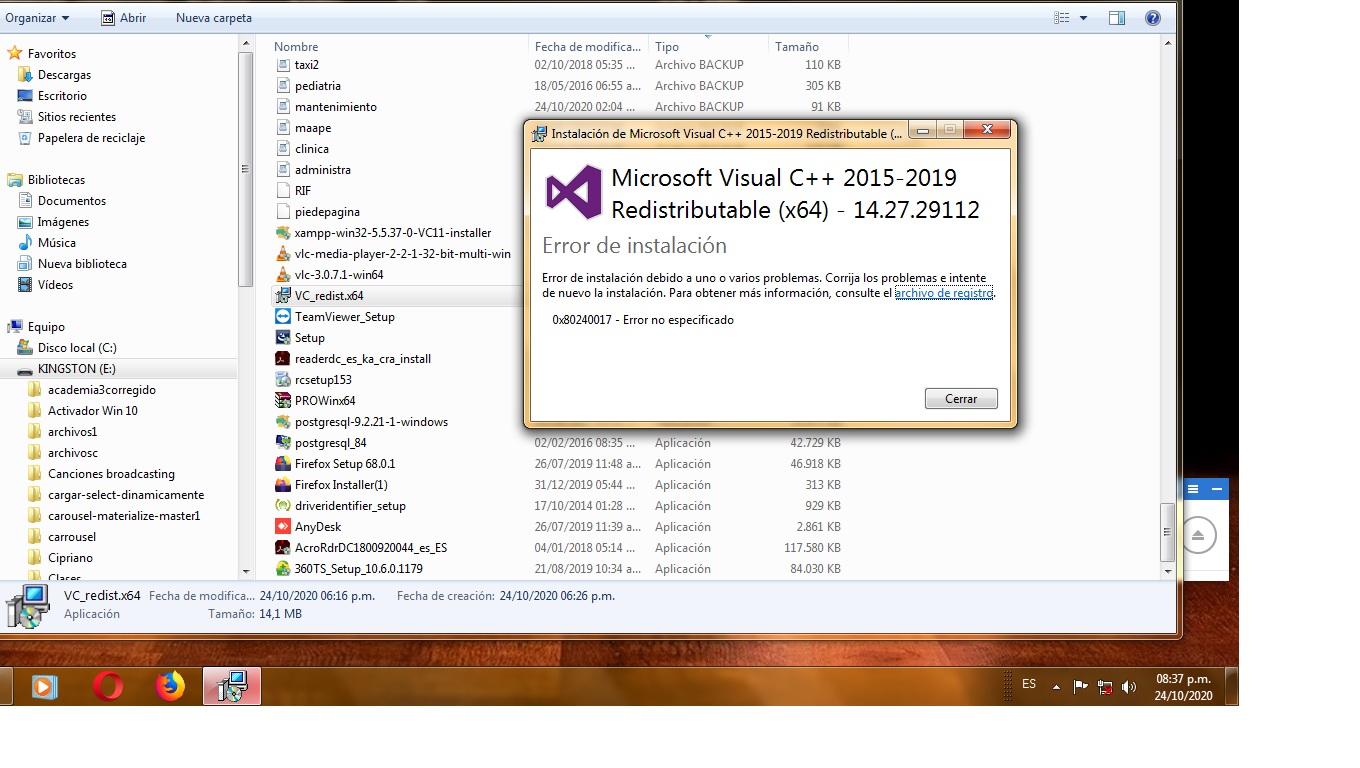Launch Opera from the taskbar
1360x768 pixels.
point(107,686)
